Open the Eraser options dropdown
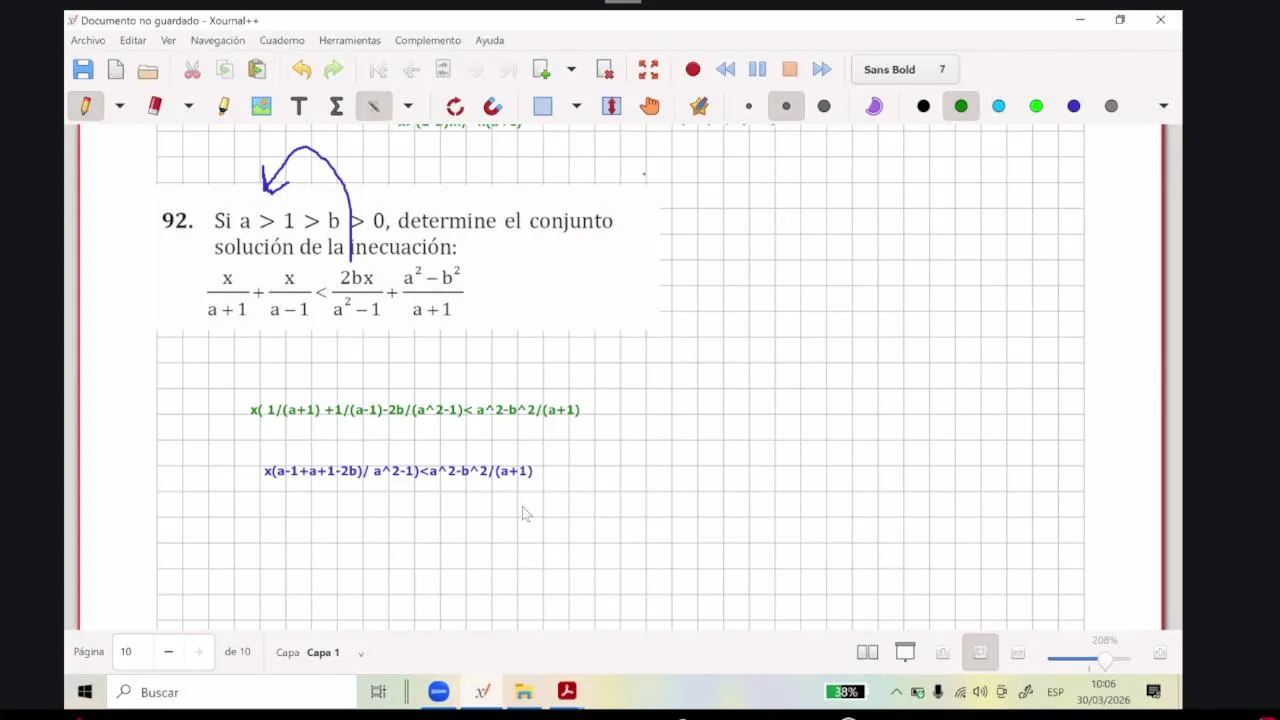Image resolution: width=1280 pixels, height=720 pixels. [x=188, y=106]
